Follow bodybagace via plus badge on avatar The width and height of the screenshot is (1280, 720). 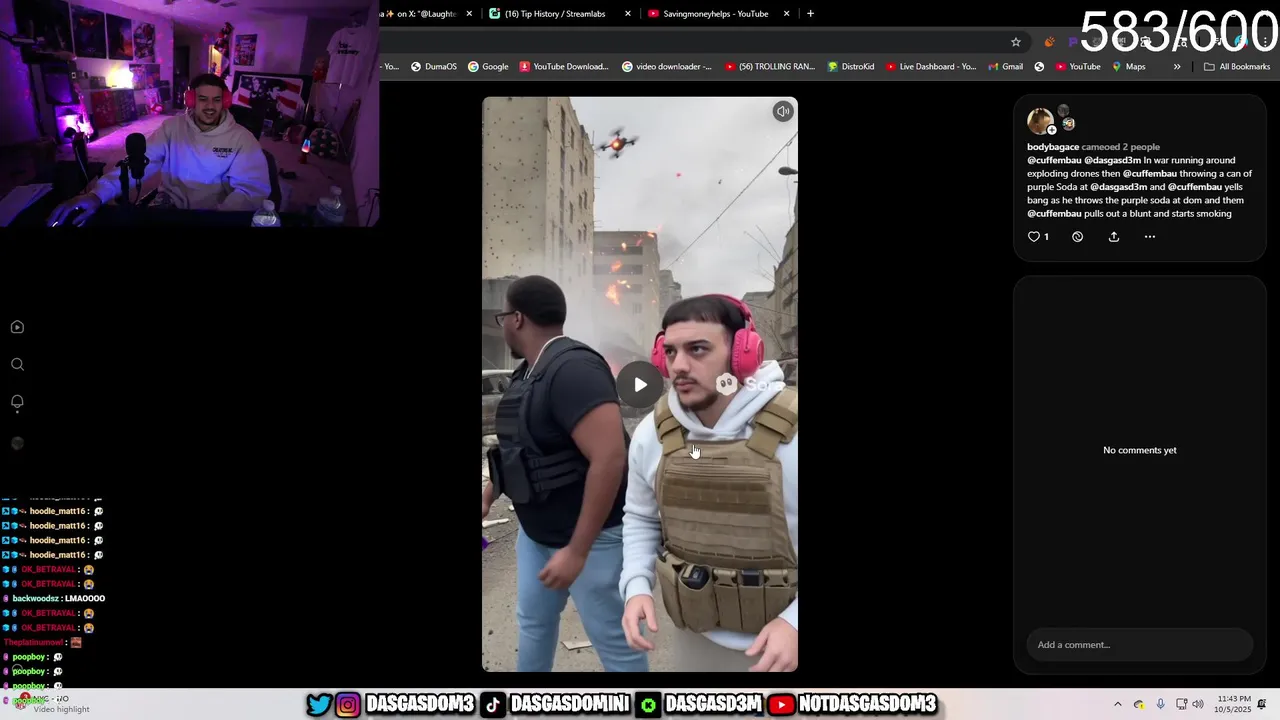(x=1051, y=130)
